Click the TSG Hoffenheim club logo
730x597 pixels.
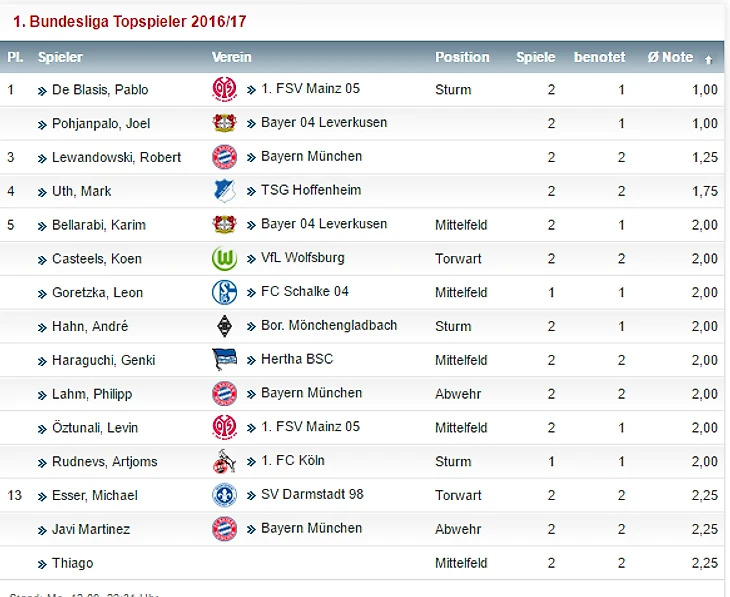coord(224,190)
